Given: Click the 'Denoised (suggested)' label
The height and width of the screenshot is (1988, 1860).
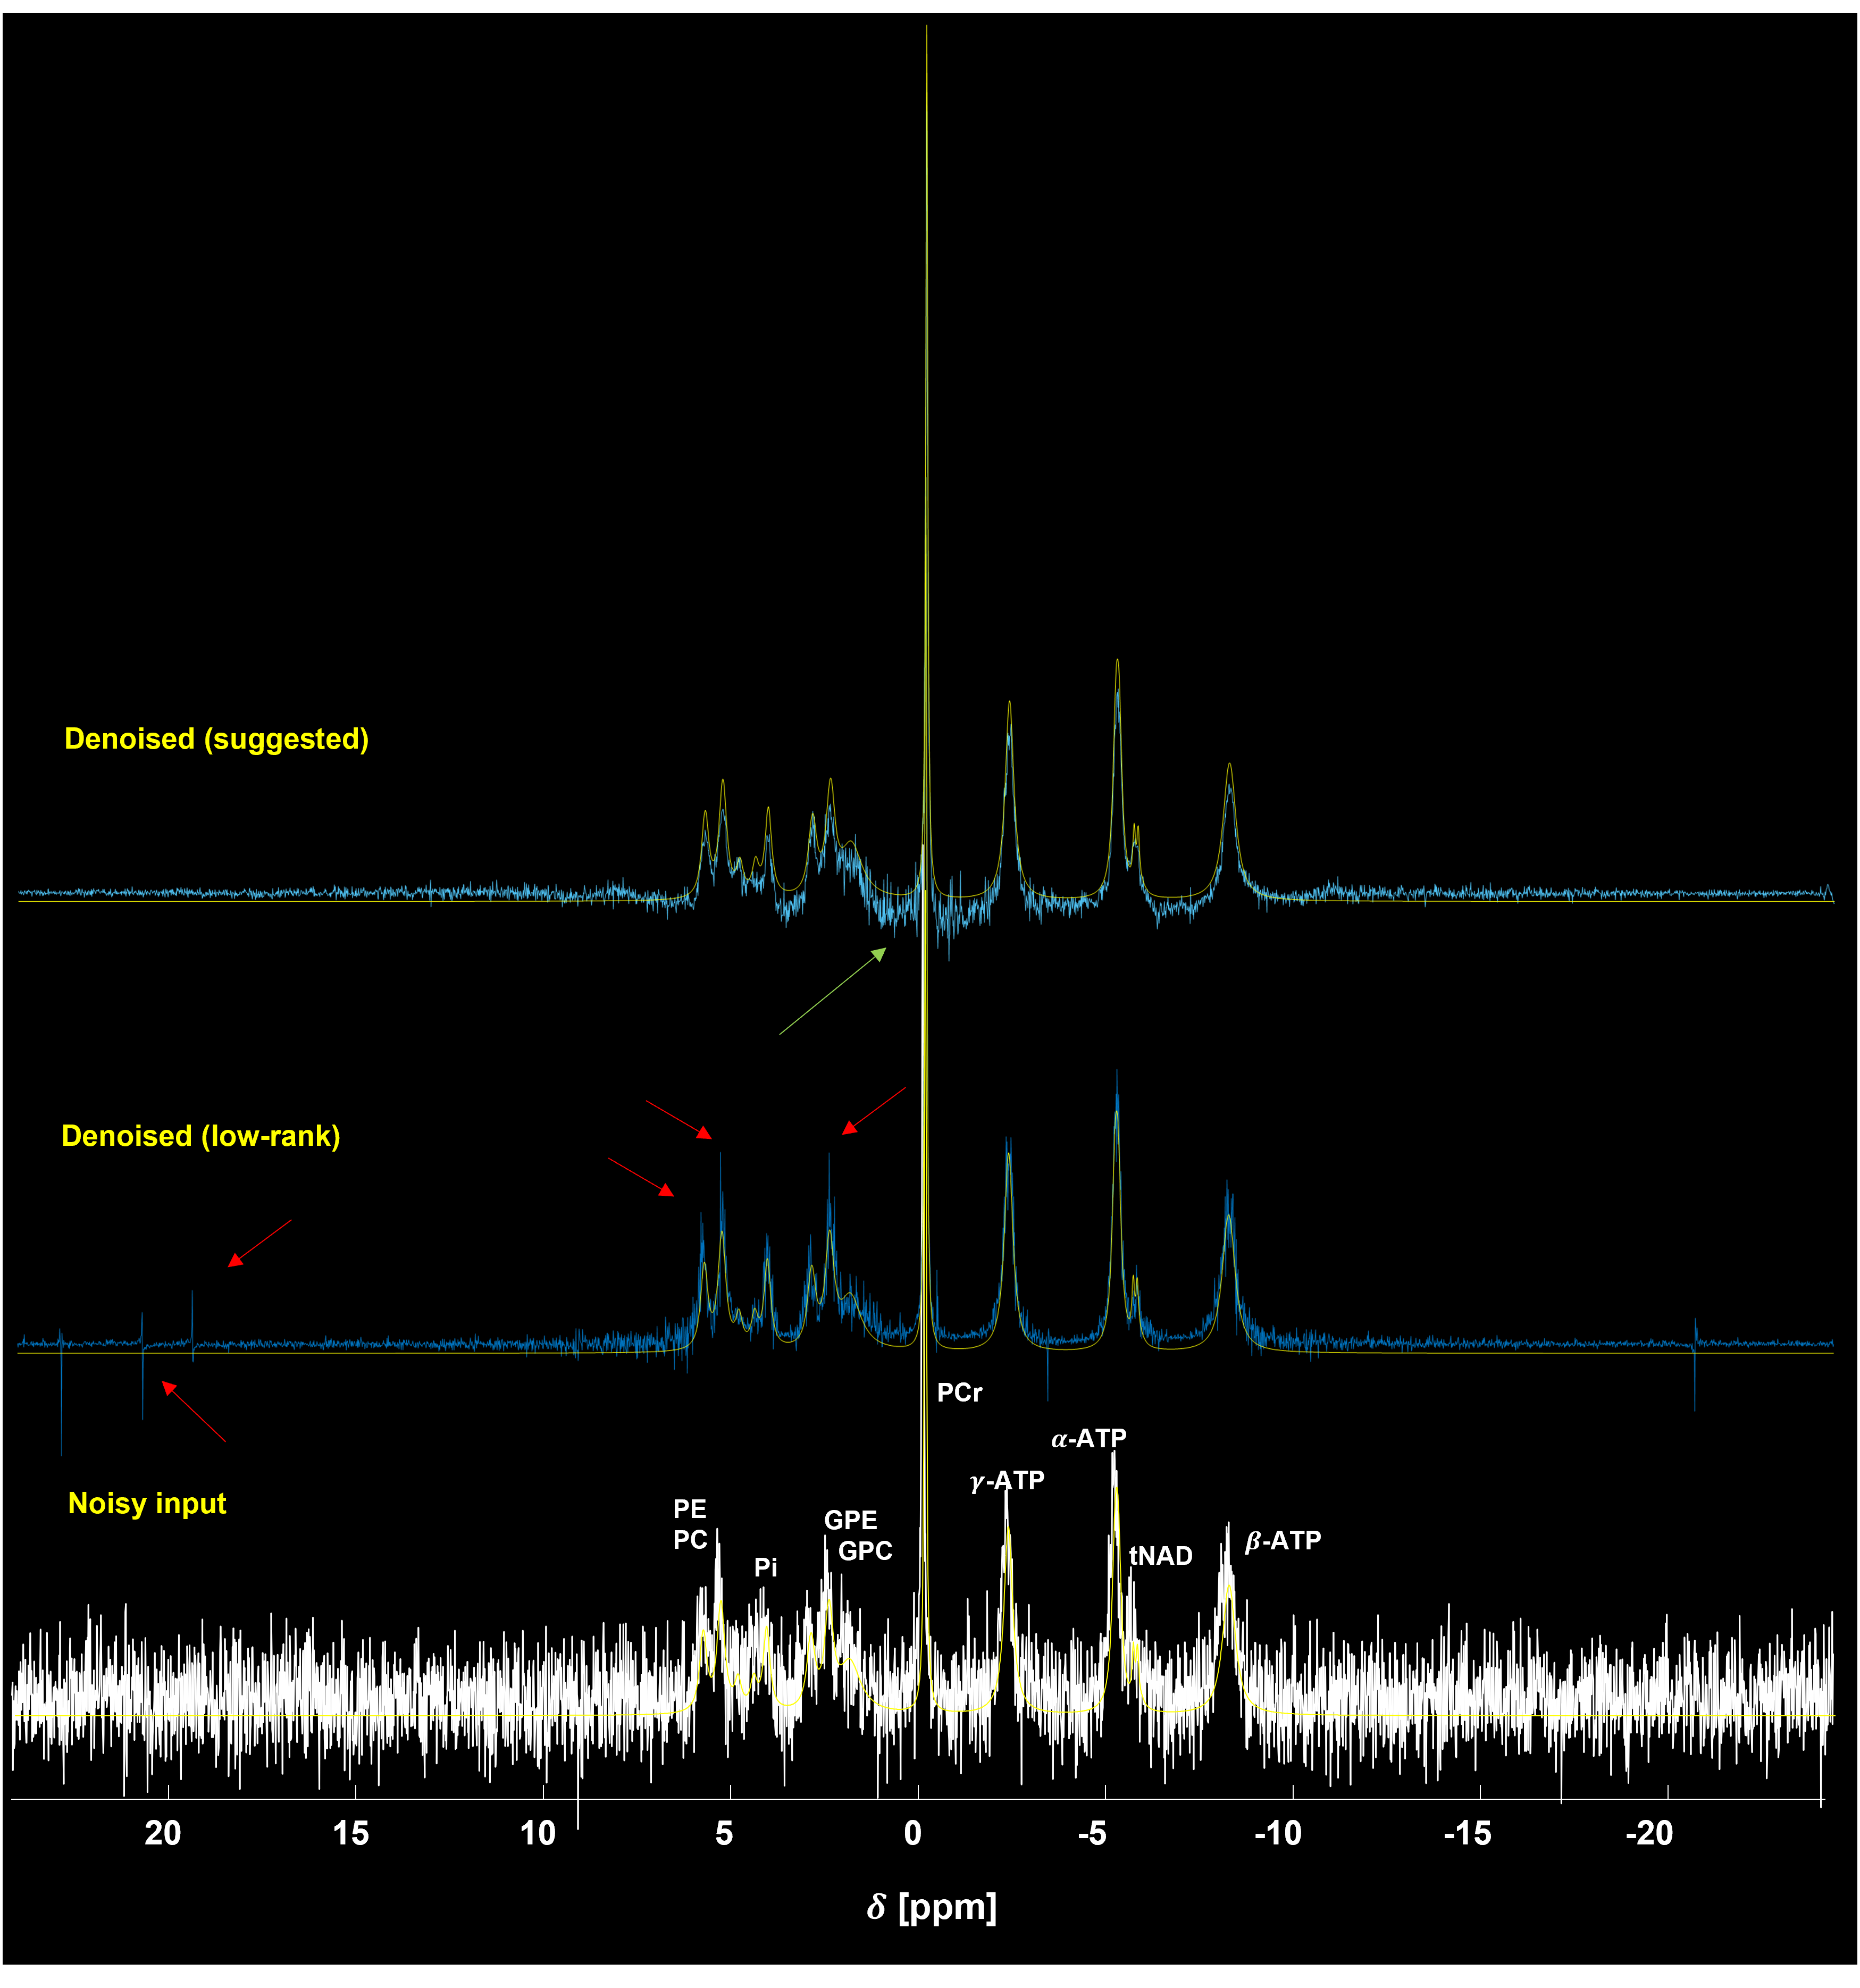Looking at the screenshot, I should click(216, 739).
